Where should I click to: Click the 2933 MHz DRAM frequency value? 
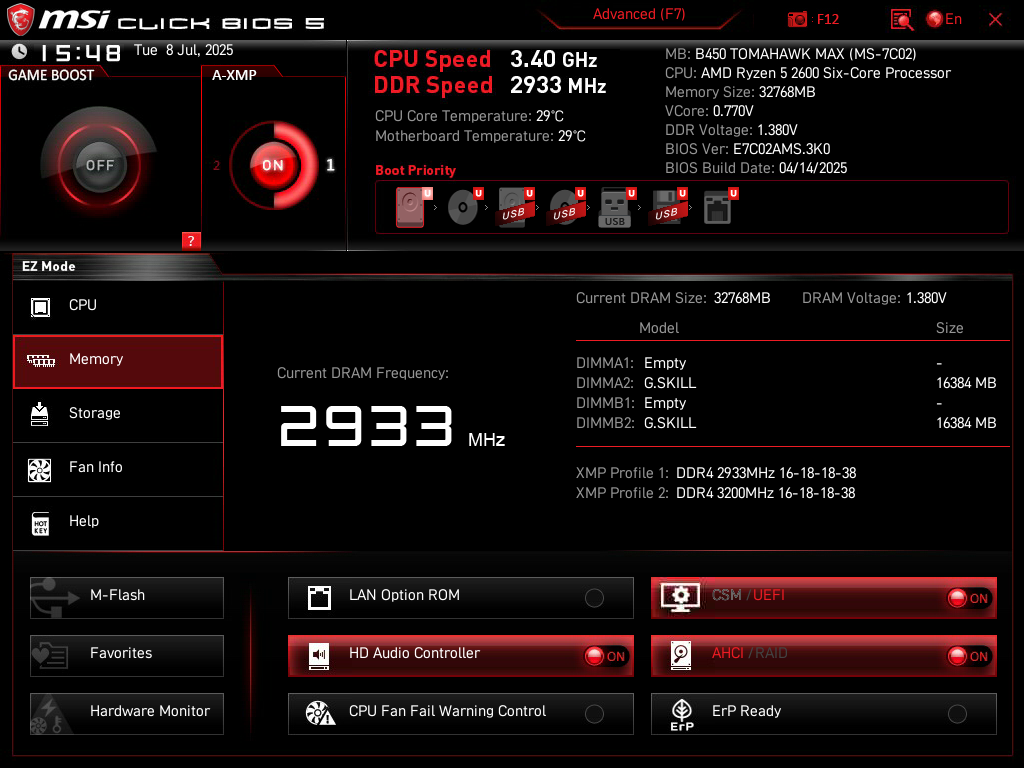click(x=392, y=427)
